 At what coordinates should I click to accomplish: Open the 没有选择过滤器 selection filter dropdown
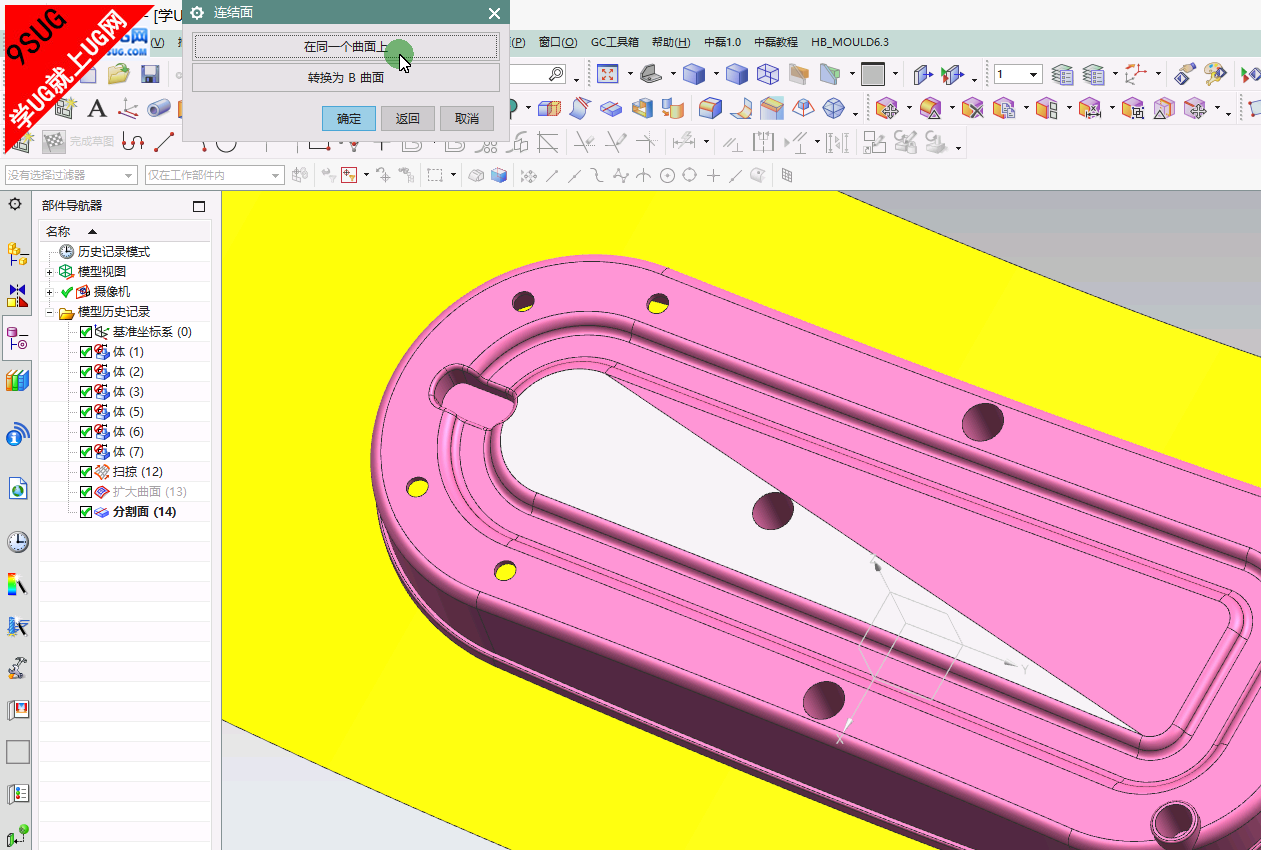click(71, 175)
